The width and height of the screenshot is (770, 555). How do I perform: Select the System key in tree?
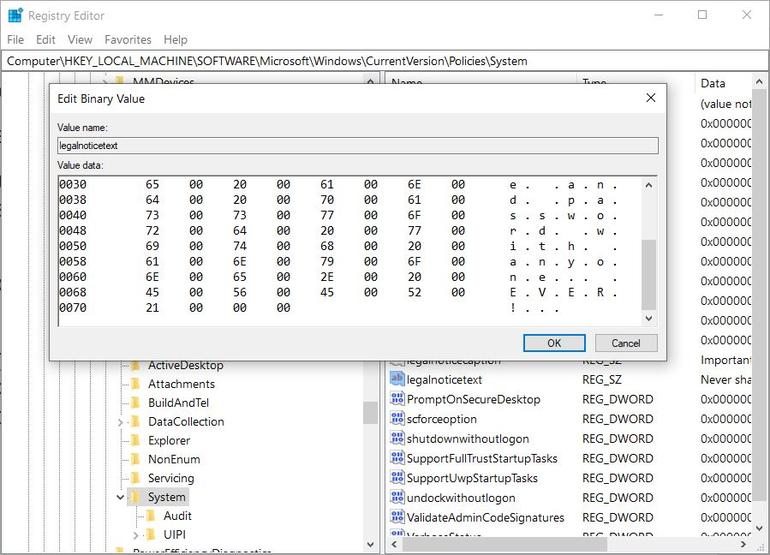pyautogui.click(x=166, y=497)
